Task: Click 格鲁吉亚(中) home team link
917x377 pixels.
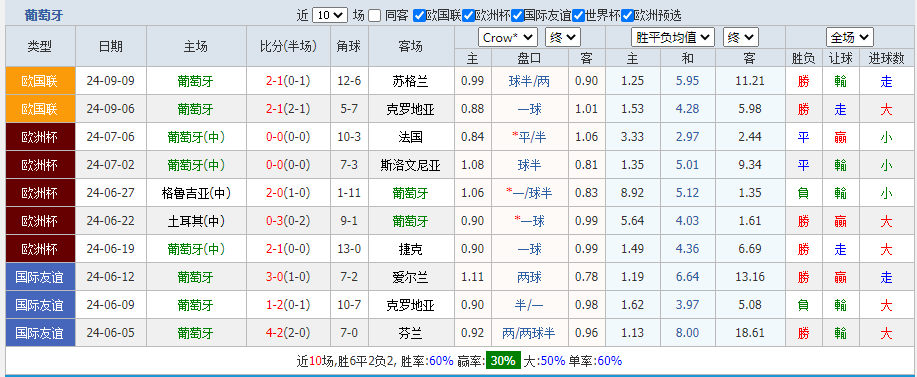Action: pyautogui.click(x=196, y=193)
